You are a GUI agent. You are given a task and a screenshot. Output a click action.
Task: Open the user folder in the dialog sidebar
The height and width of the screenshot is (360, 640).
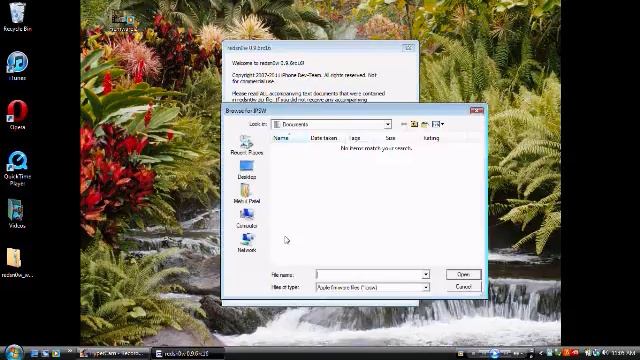coord(247,194)
